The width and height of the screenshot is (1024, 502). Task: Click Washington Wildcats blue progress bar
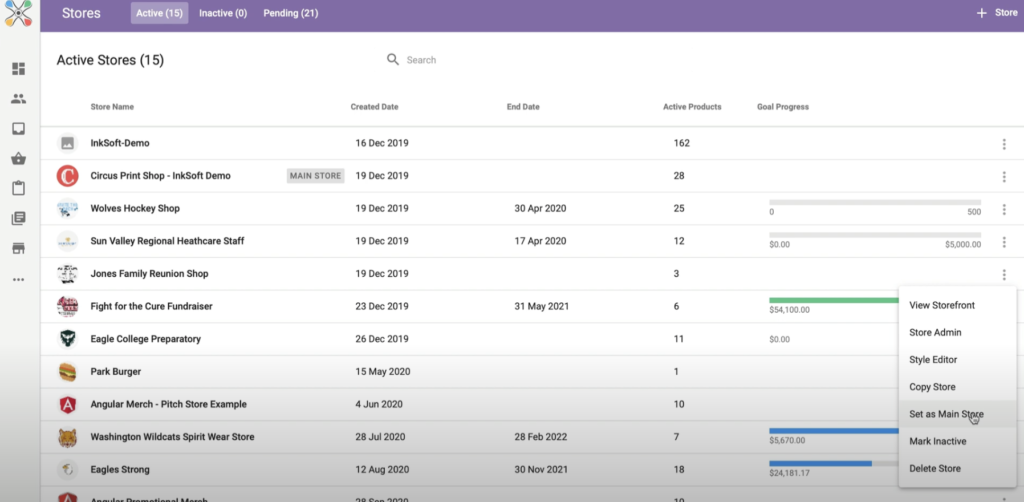point(834,431)
